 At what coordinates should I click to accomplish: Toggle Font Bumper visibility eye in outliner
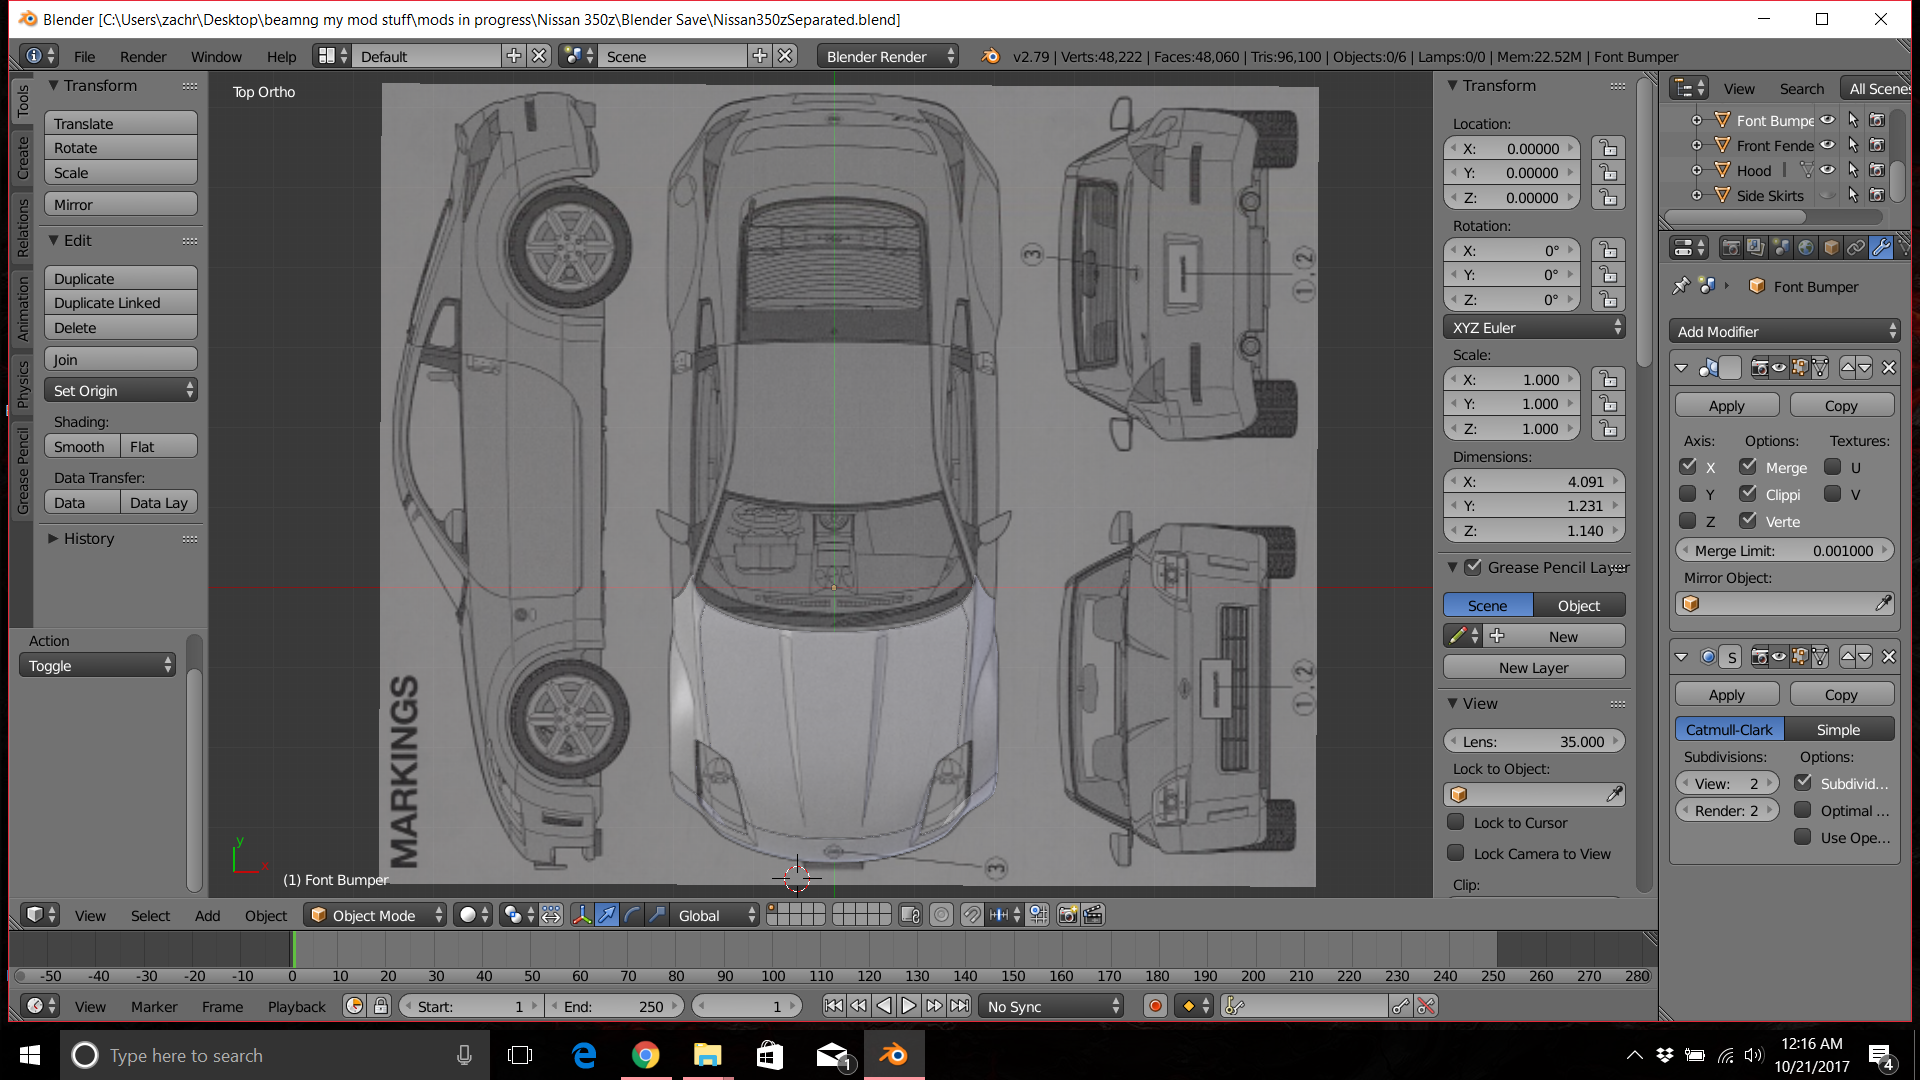click(1827, 120)
